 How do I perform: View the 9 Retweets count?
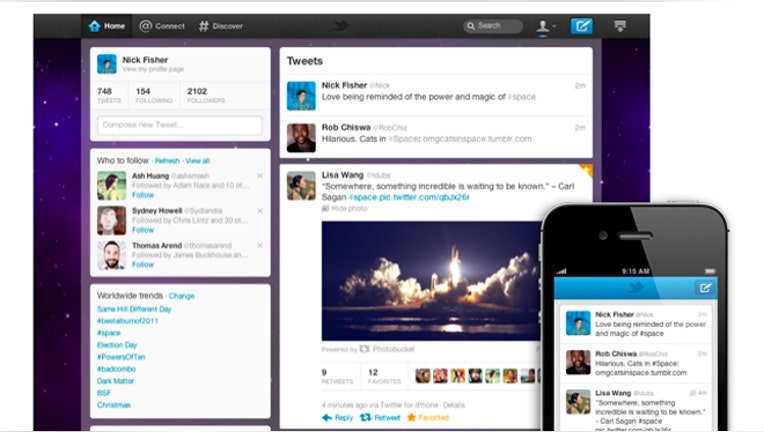coord(337,376)
